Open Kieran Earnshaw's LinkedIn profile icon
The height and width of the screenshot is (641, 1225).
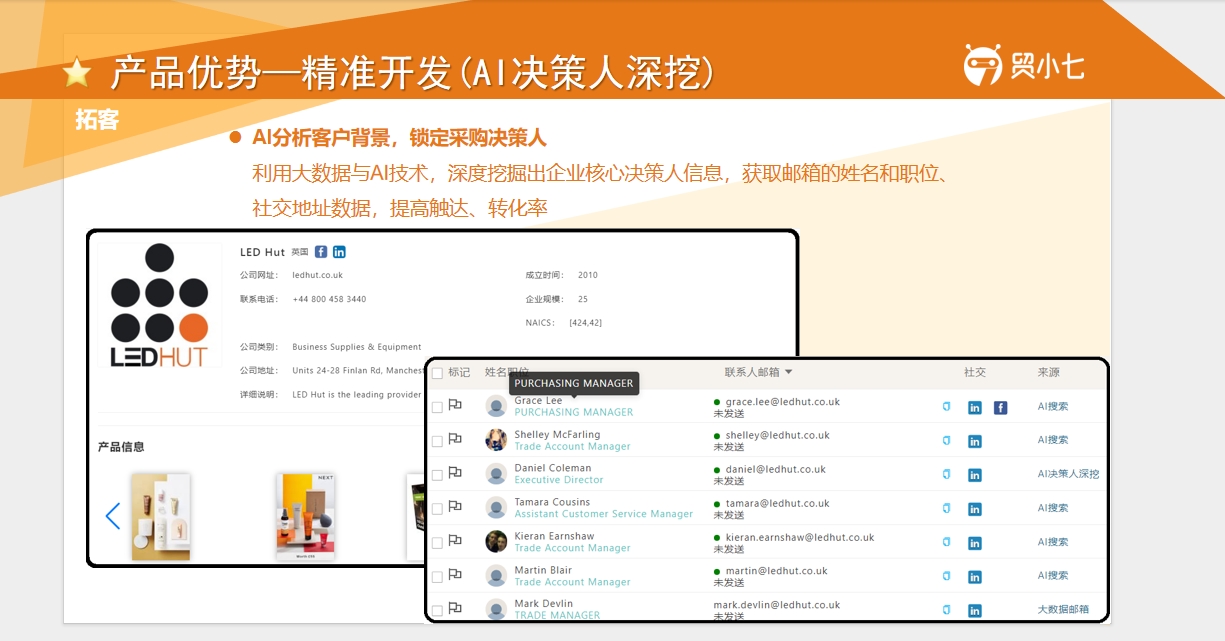pos(975,544)
